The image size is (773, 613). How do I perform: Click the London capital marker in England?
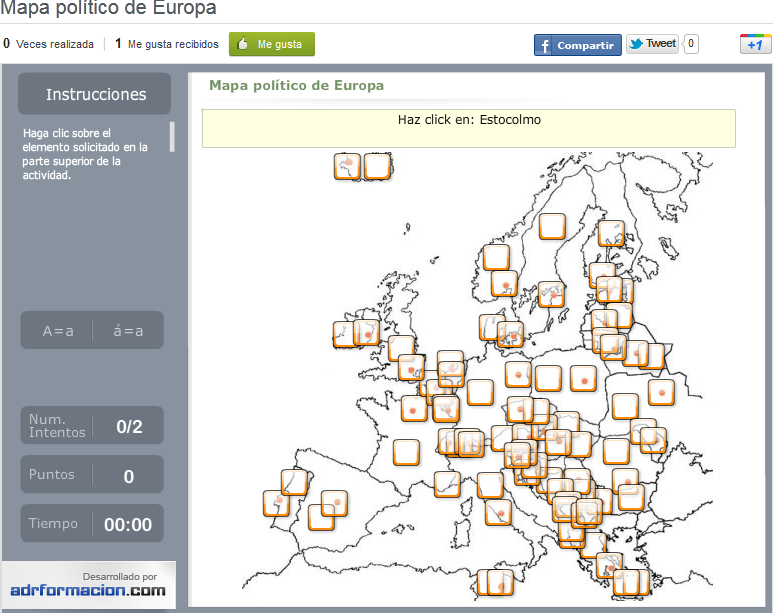(411, 367)
